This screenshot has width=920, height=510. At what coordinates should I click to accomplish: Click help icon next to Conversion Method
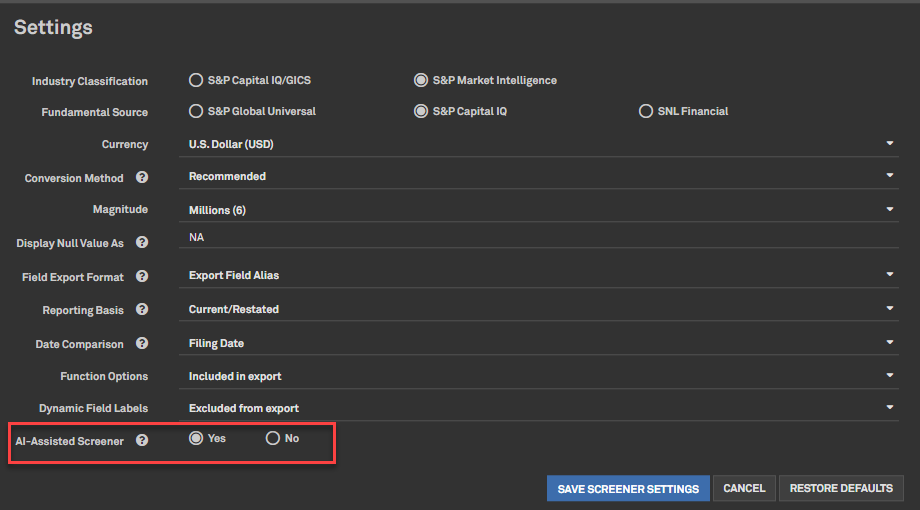tap(142, 178)
